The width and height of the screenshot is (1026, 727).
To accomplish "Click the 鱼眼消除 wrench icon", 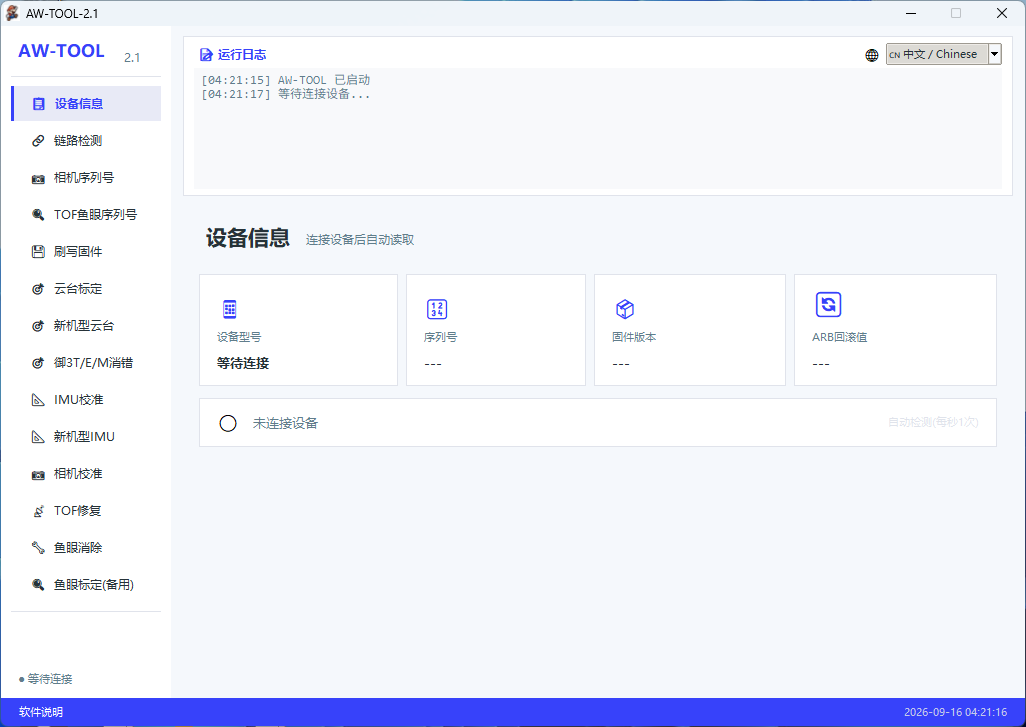I will (x=39, y=548).
